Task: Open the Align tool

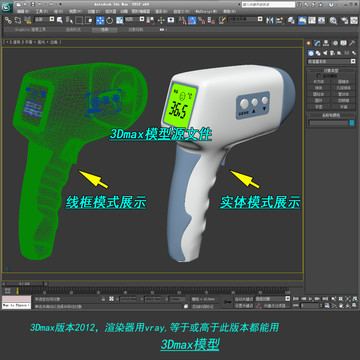Action: click(x=280, y=20)
